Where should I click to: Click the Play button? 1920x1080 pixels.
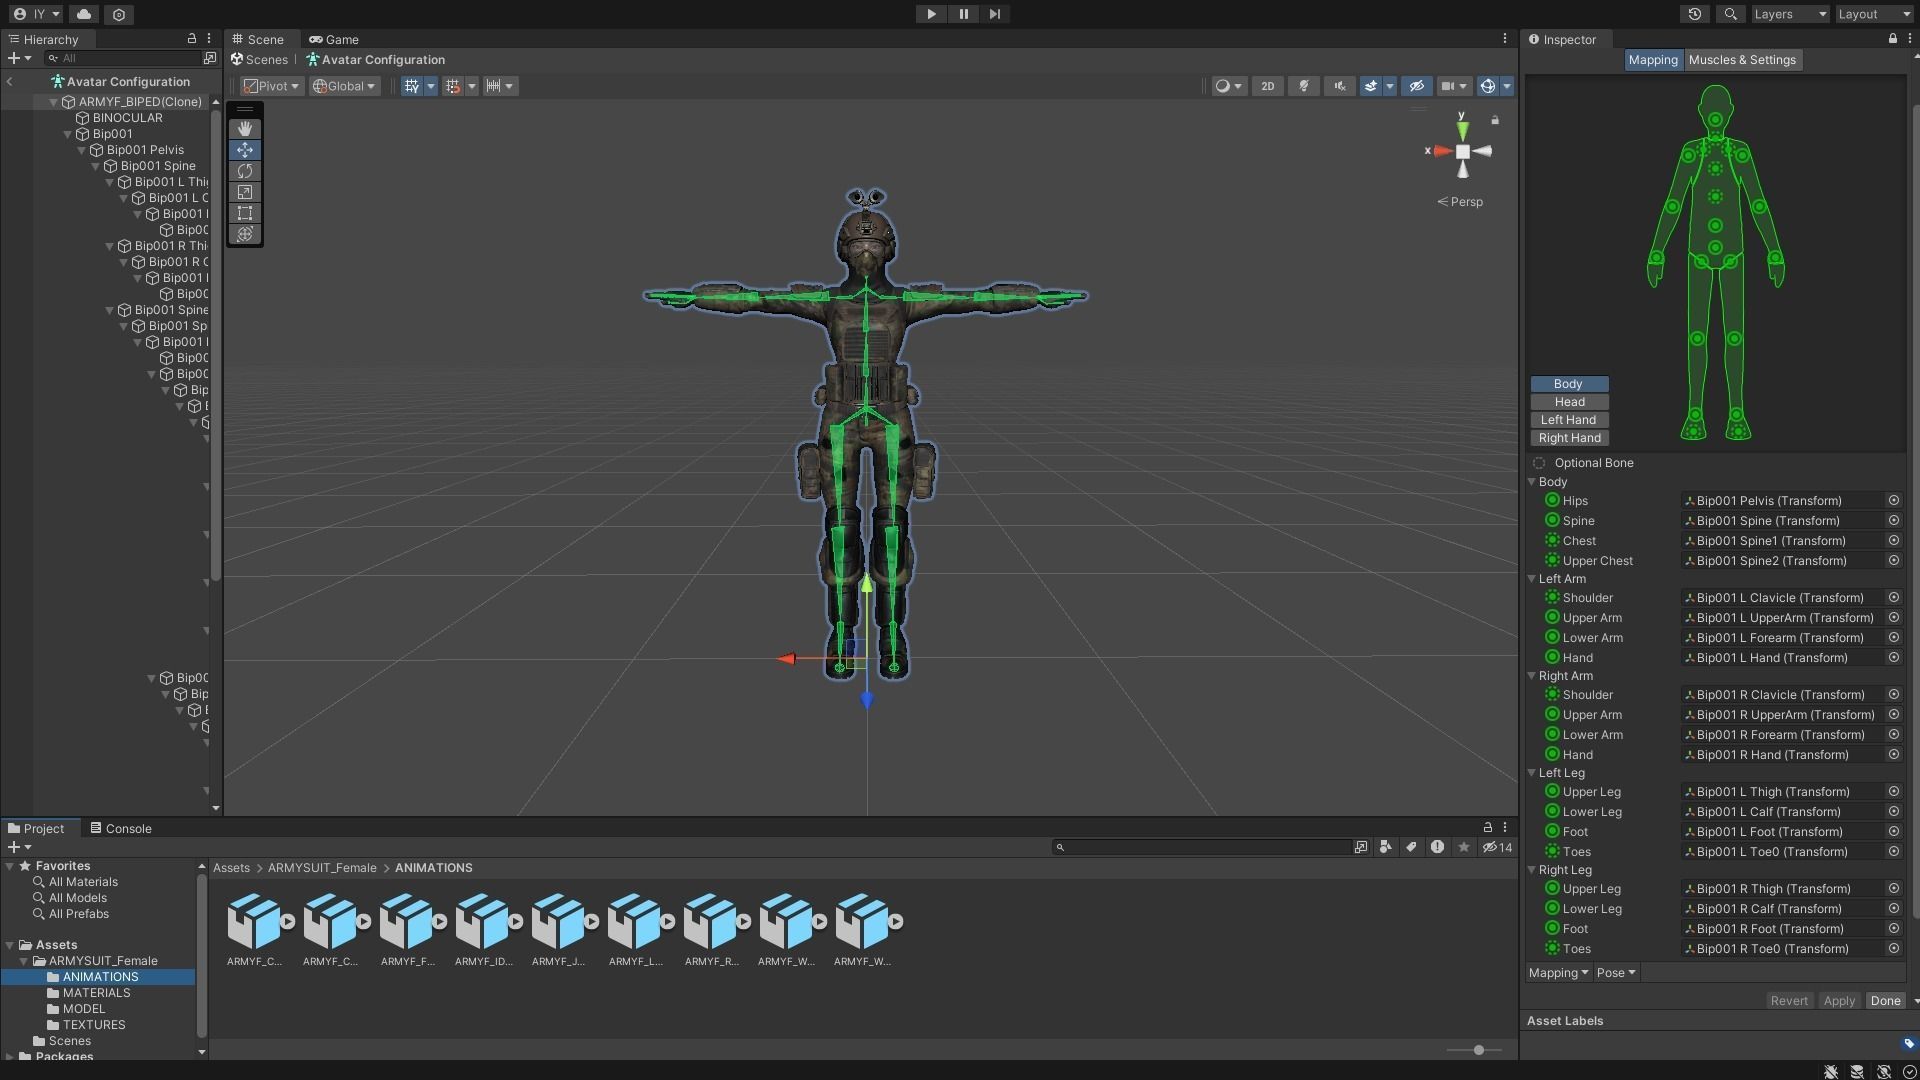(931, 14)
